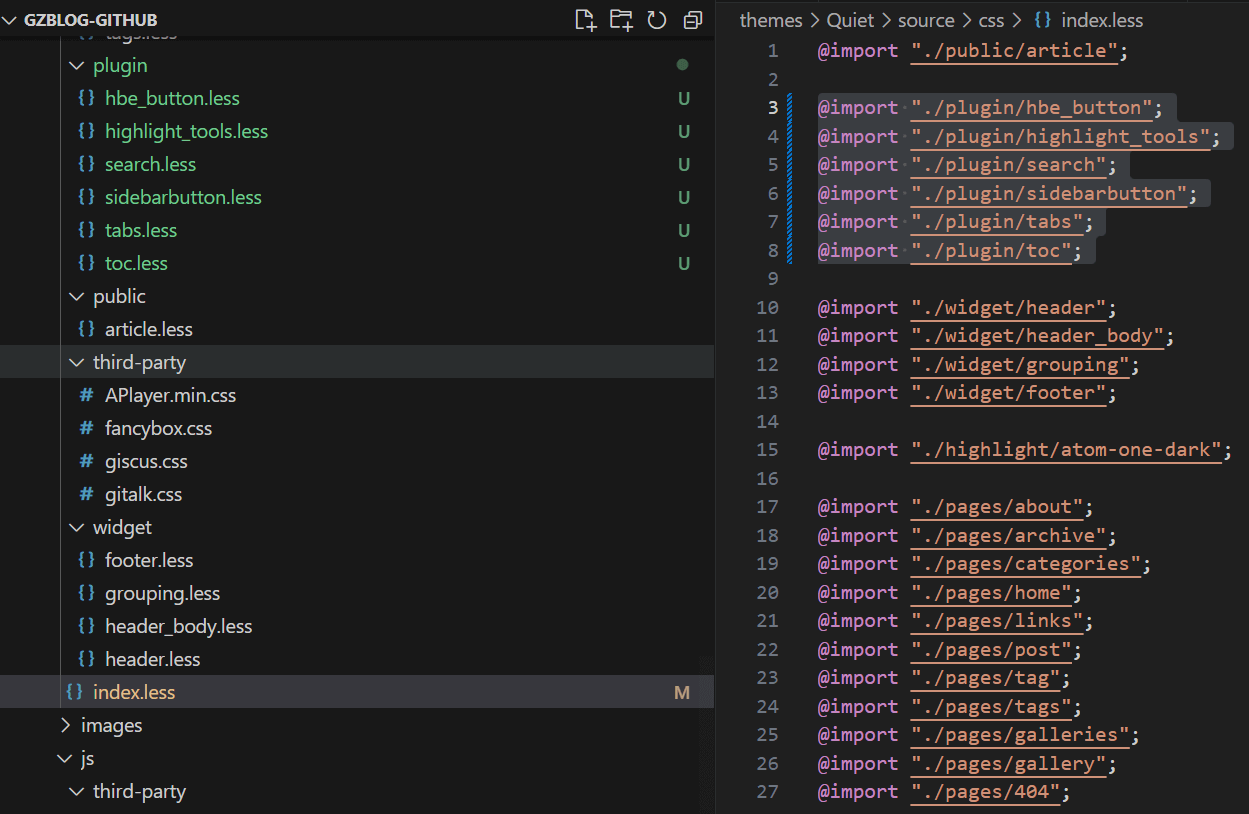Click the file icon beside hbe_button.less
1249x814 pixels.
(x=87, y=98)
